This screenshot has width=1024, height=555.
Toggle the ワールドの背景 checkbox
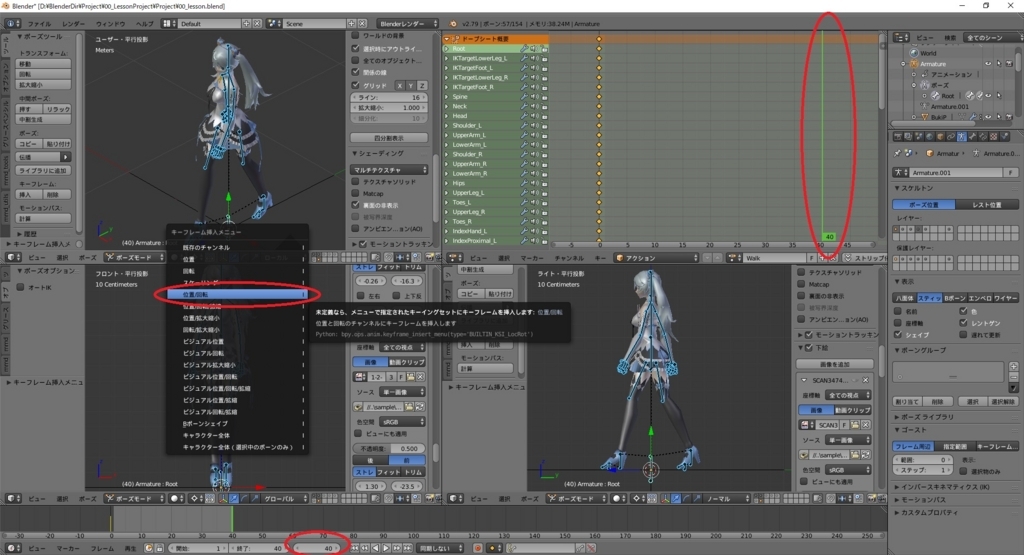pyautogui.click(x=356, y=35)
